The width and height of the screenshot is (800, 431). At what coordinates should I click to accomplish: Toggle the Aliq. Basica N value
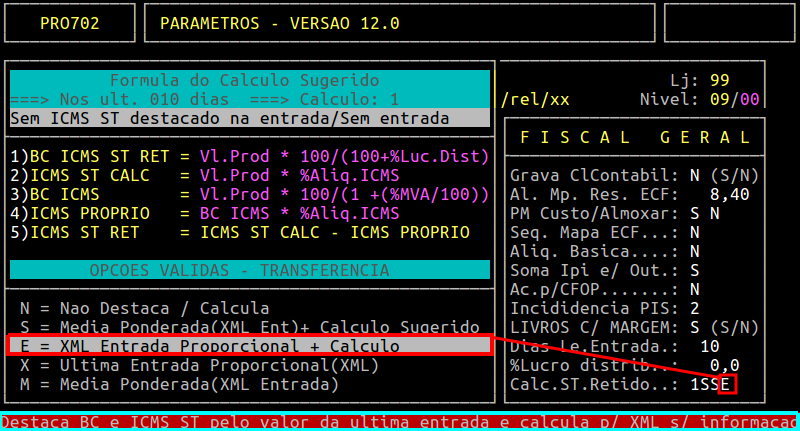pyautogui.click(x=694, y=251)
